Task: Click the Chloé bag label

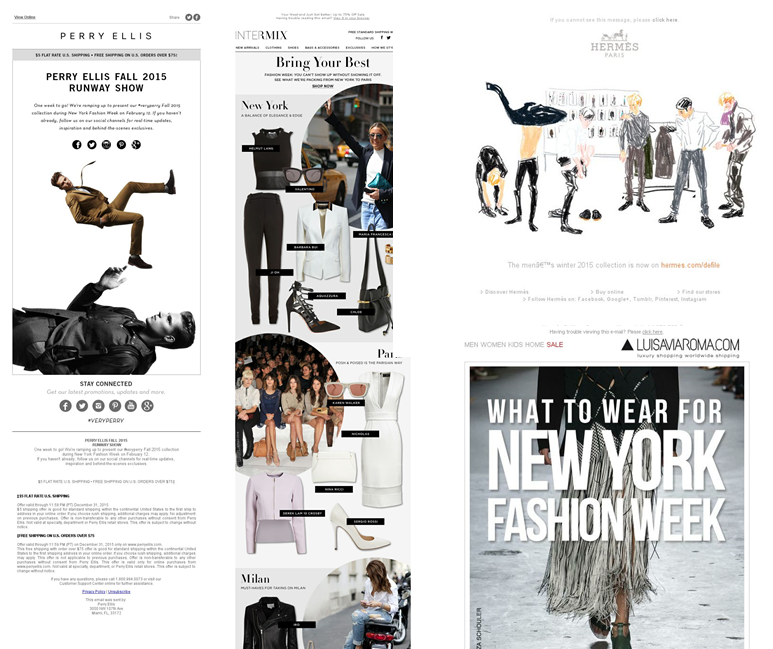Action: click(356, 312)
